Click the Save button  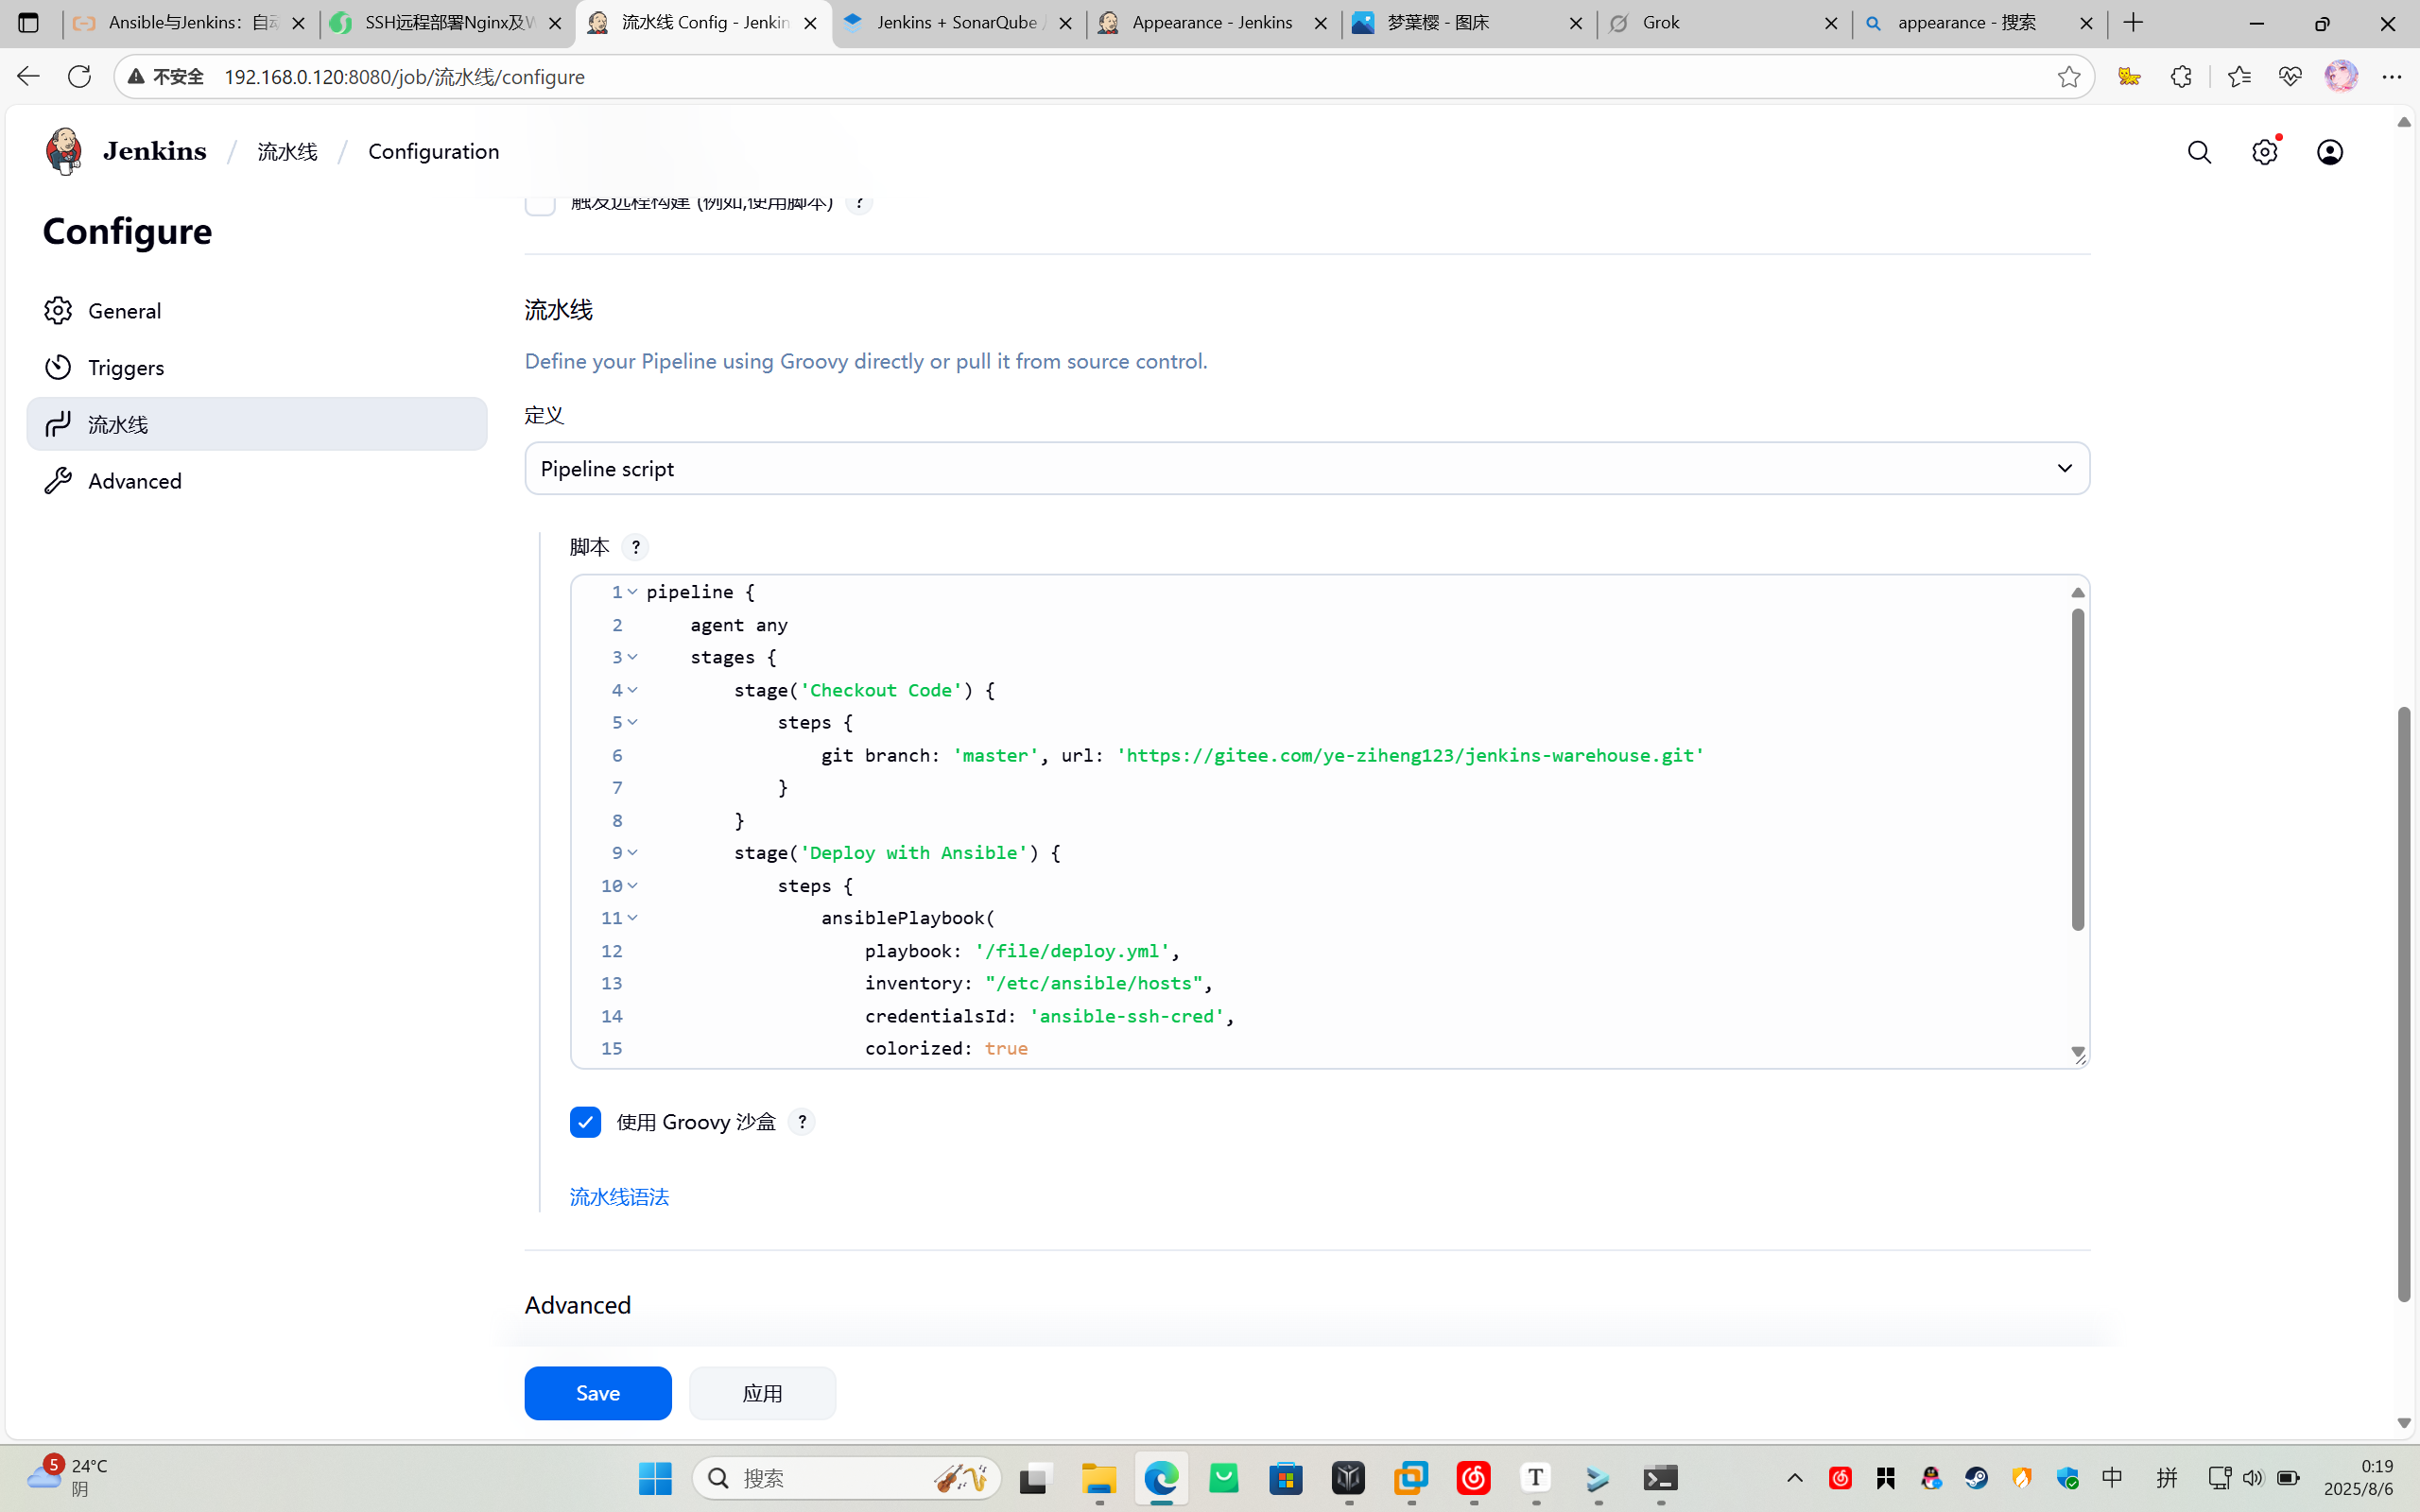point(598,1393)
